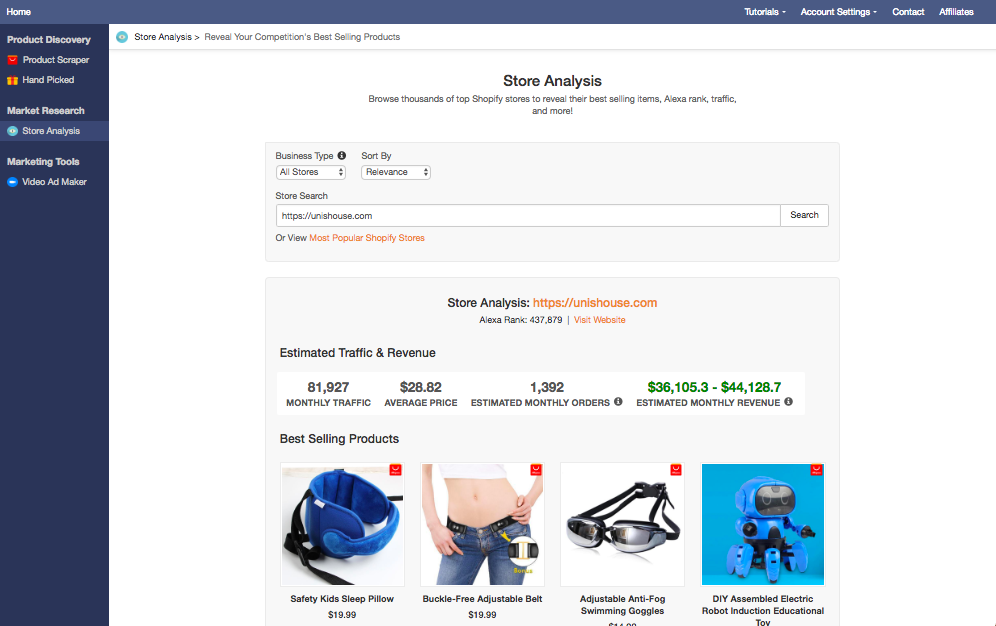
Task: Open the Sort By dropdown
Action: 395,171
